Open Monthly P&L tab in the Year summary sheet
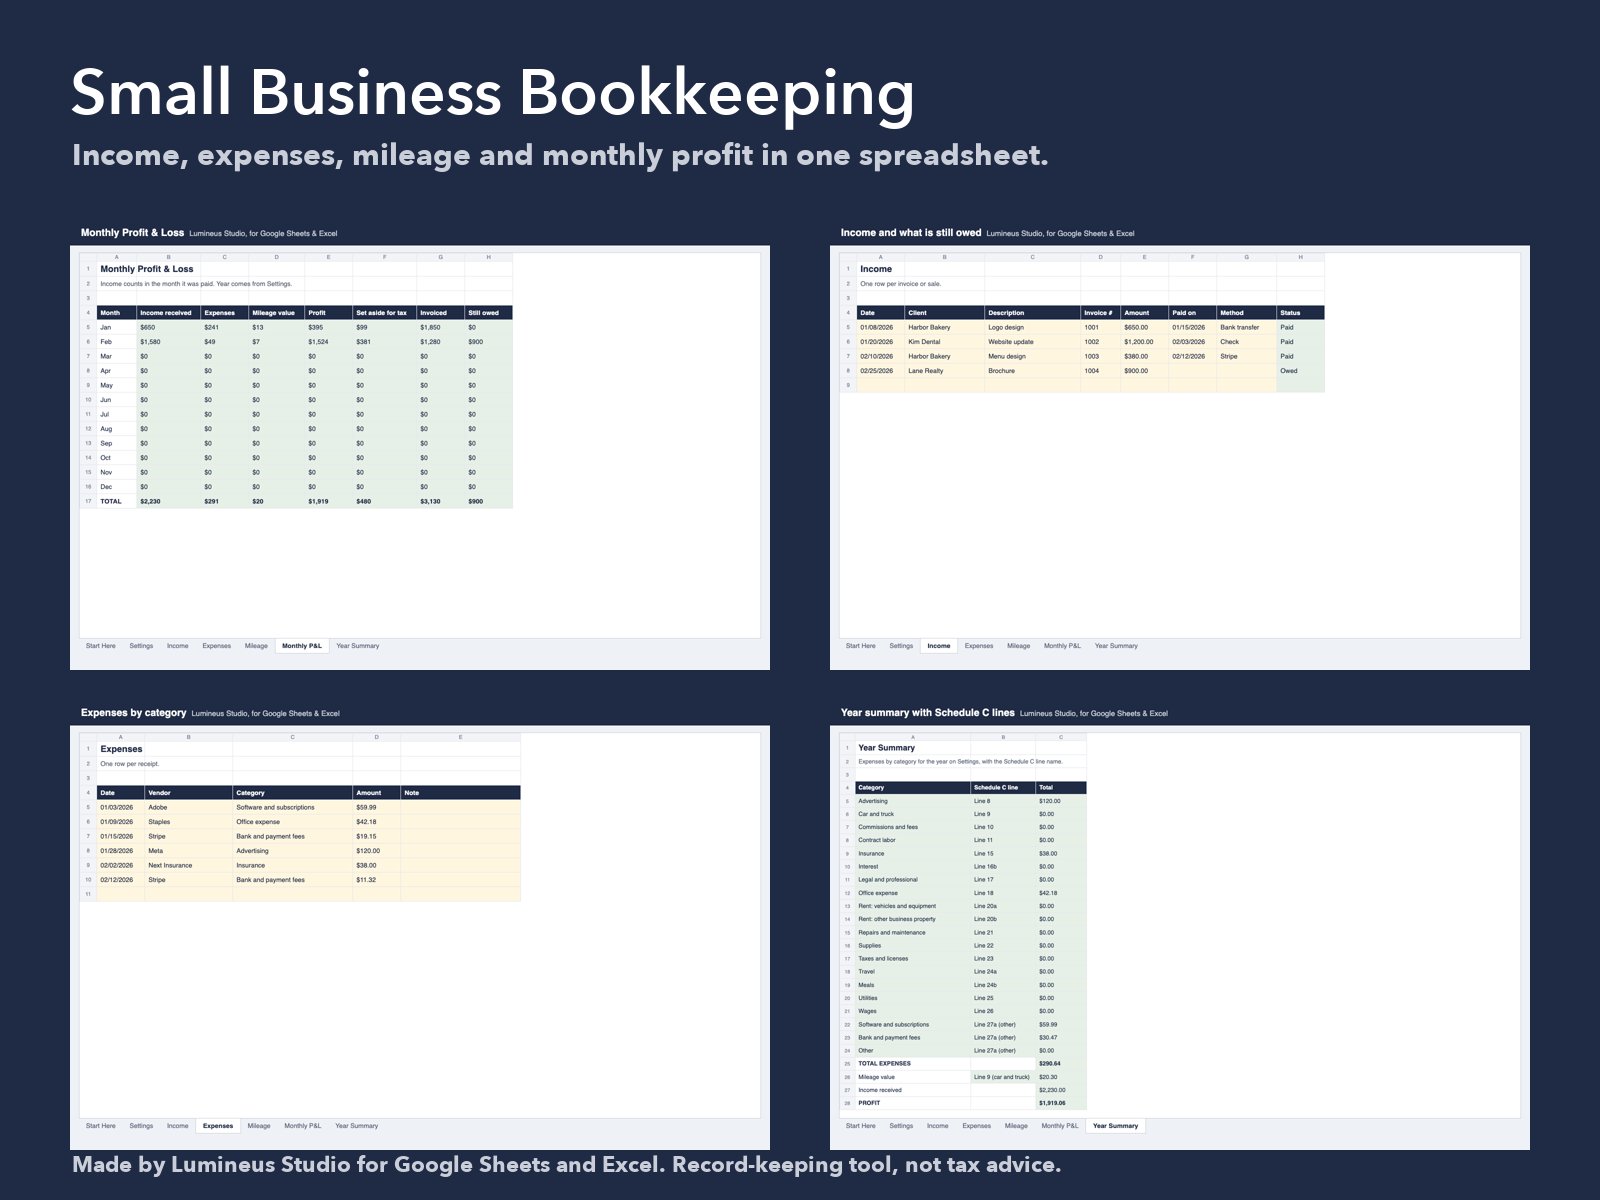The width and height of the screenshot is (1600, 1200). click(x=1060, y=1126)
